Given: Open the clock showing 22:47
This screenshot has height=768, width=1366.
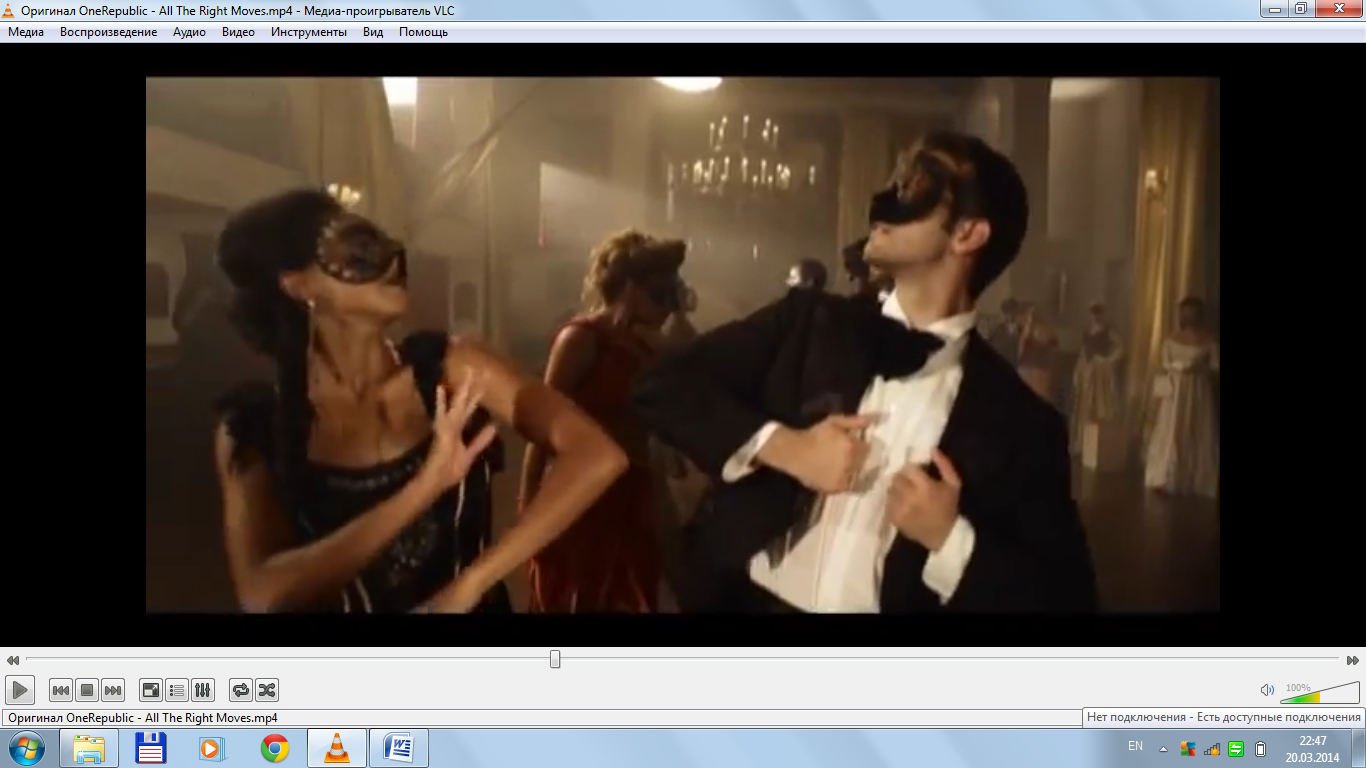Looking at the screenshot, I should coord(1312,749).
